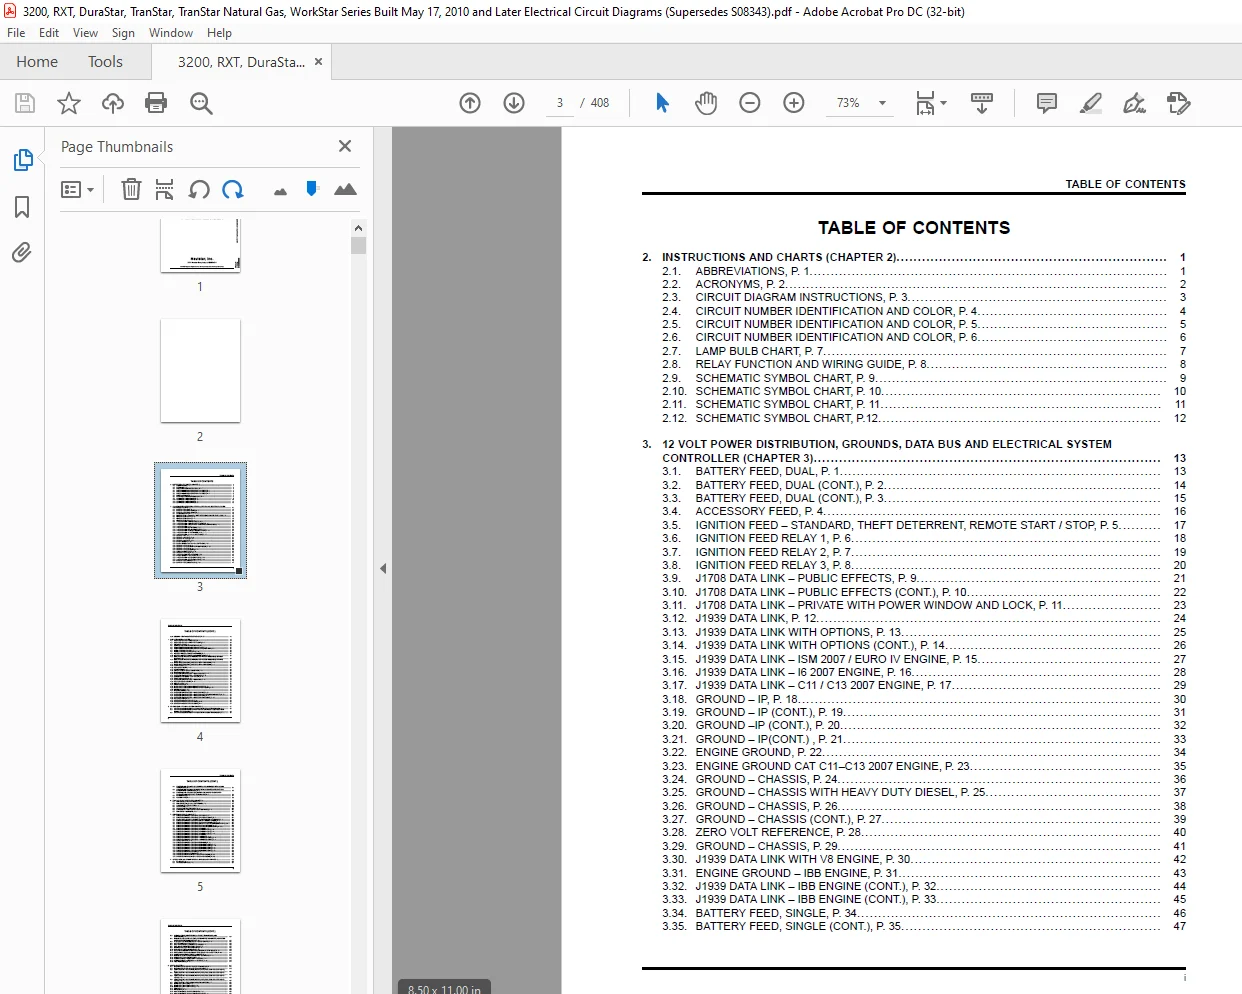
Task: Click 'BATTERY FEED, SINGLE, P. 34' entry
Action: [x=776, y=913]
